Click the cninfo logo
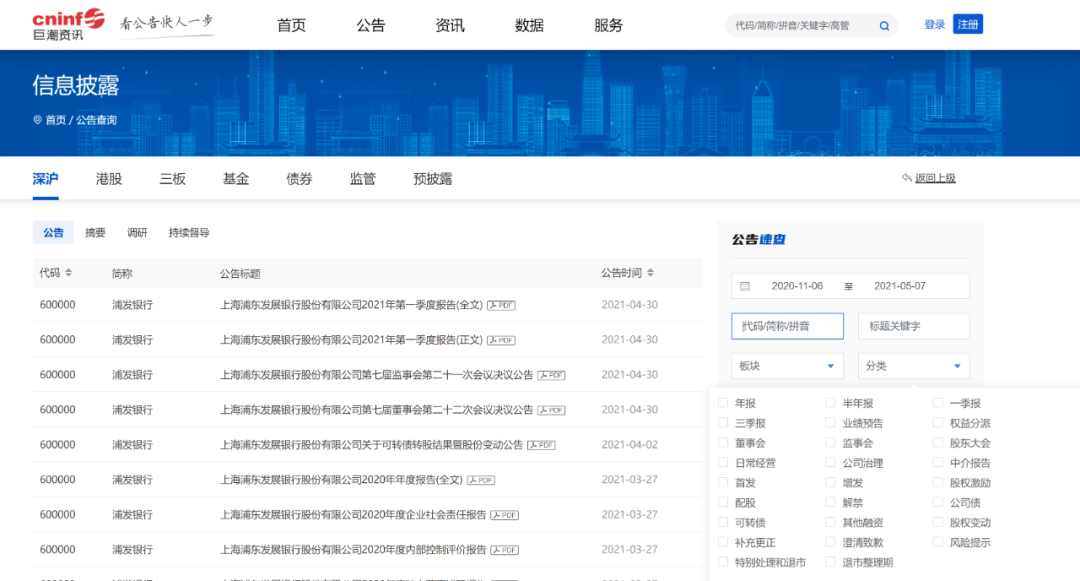Screen dimensions: 1080x581 68,25
